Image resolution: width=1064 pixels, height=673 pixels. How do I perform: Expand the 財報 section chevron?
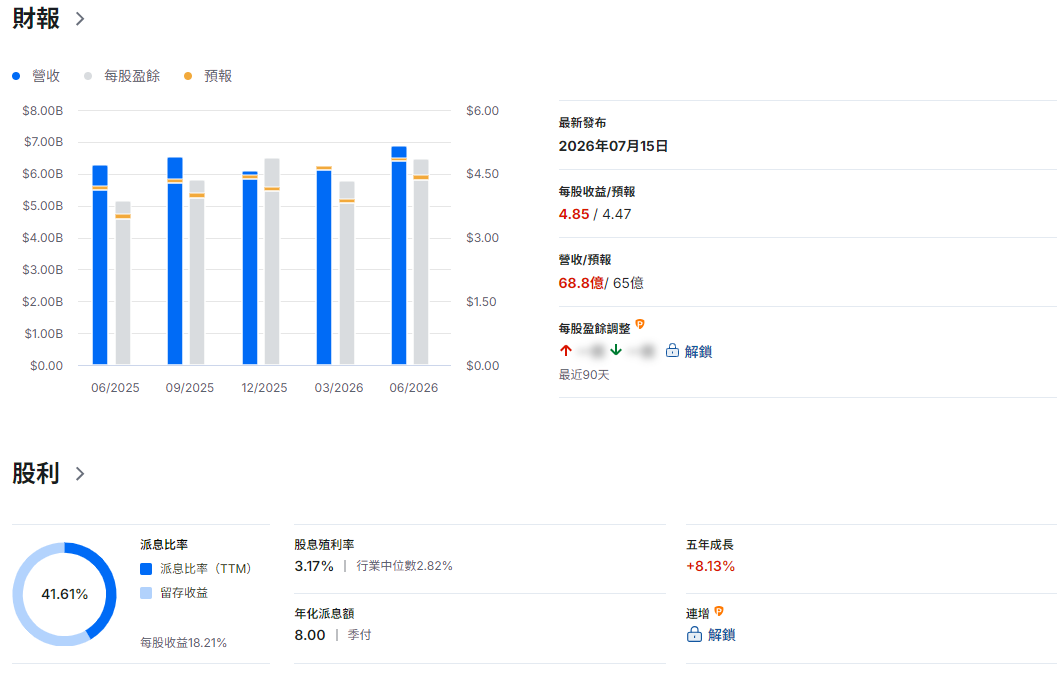80,19
